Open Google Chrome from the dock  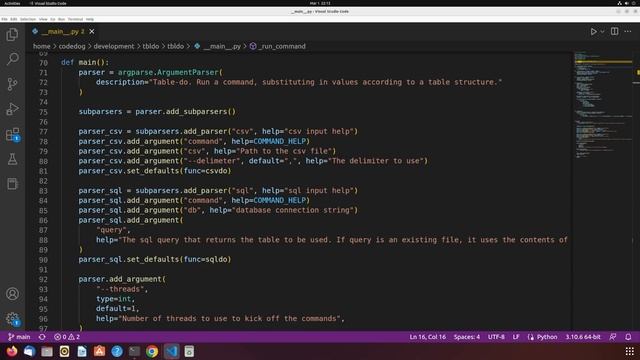pyautogui.click(x=152, y=351)
